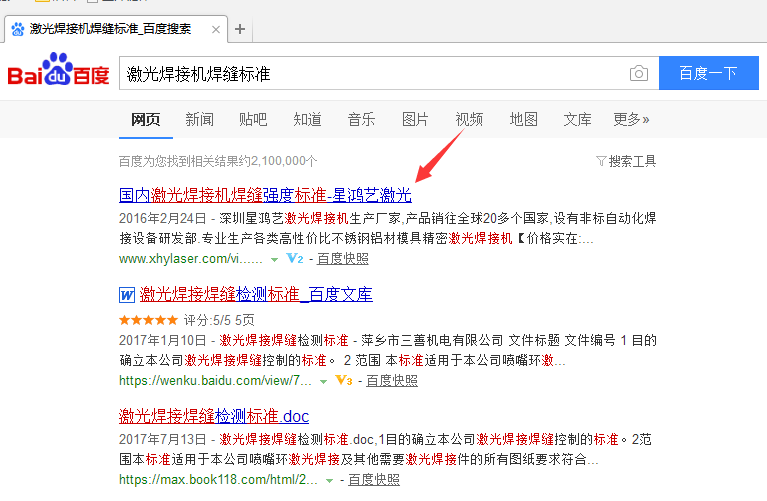This screenshot has height=501, width=767.
Task: Click the text 评分:5/5 5页
Action: pos(219,320)
